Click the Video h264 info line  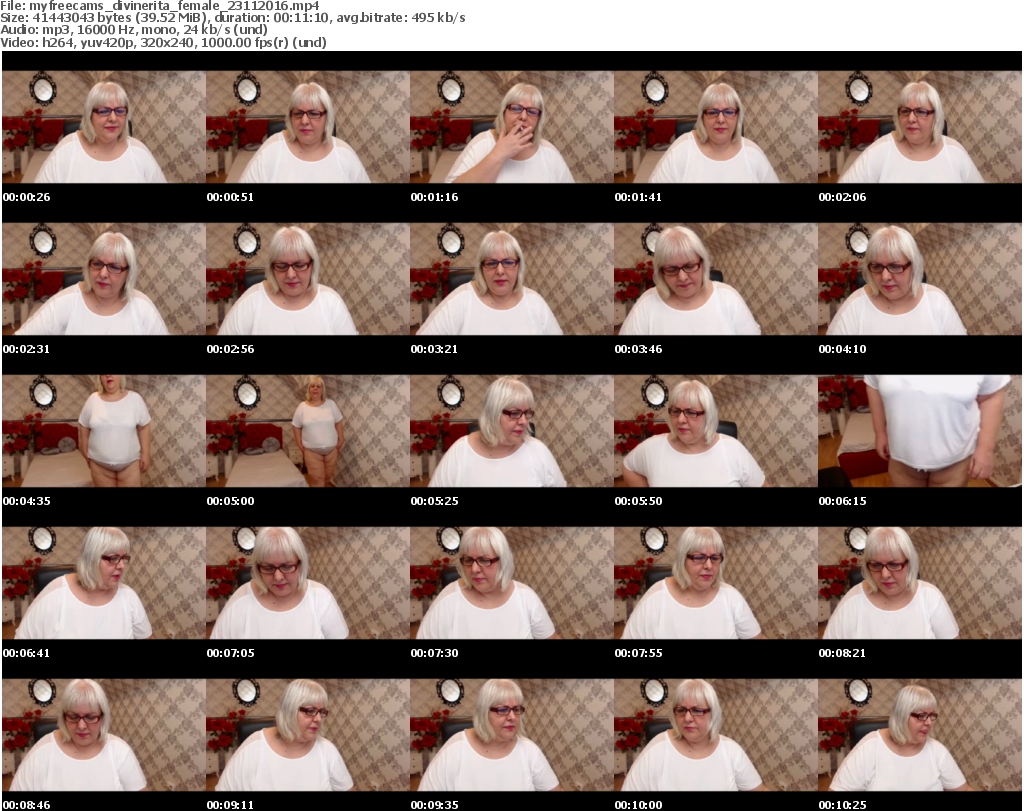point(163,42)
